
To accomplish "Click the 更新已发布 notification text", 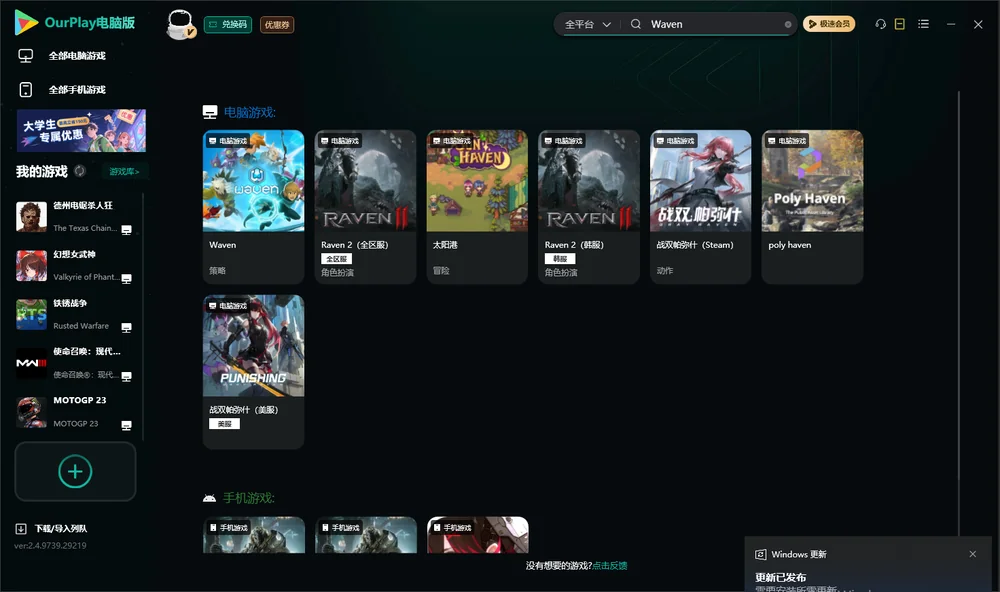I will [781, 577].
